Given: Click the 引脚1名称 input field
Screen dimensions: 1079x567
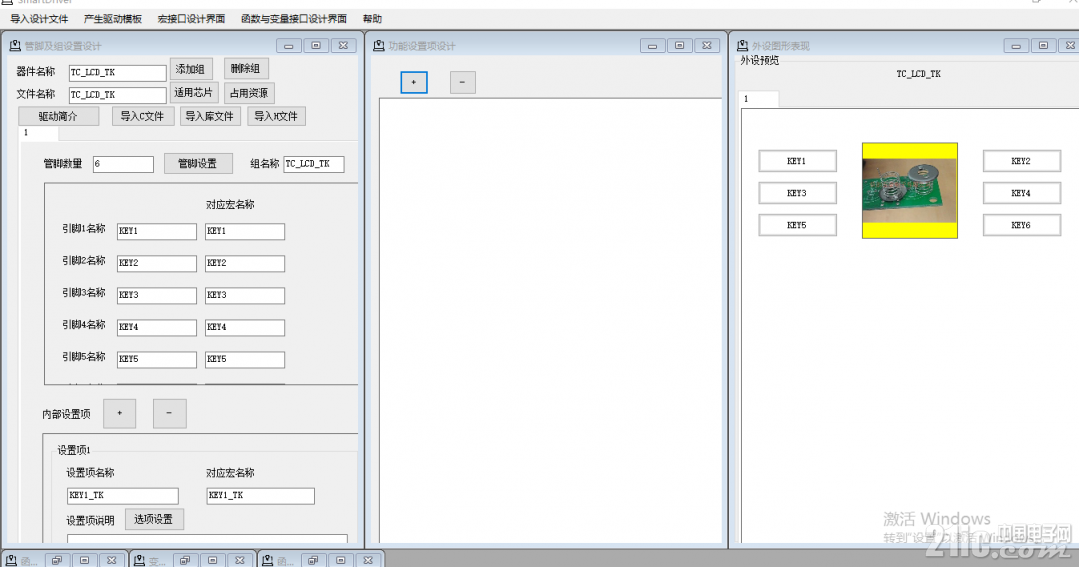Looking at the screenshot, I should tap(157, 231).
